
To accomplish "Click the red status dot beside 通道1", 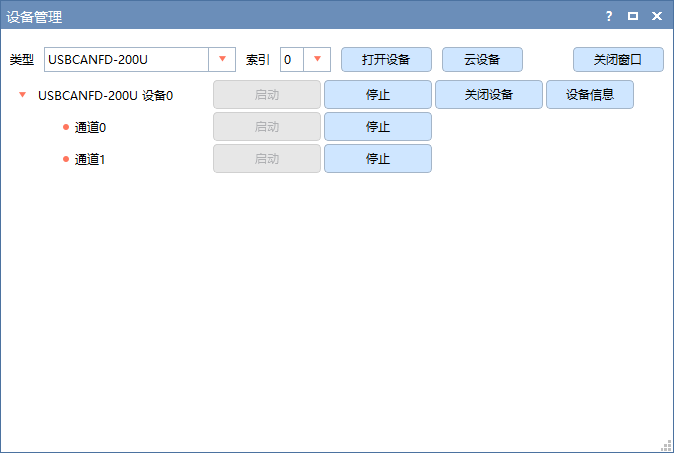I will (x=66, y=159).
